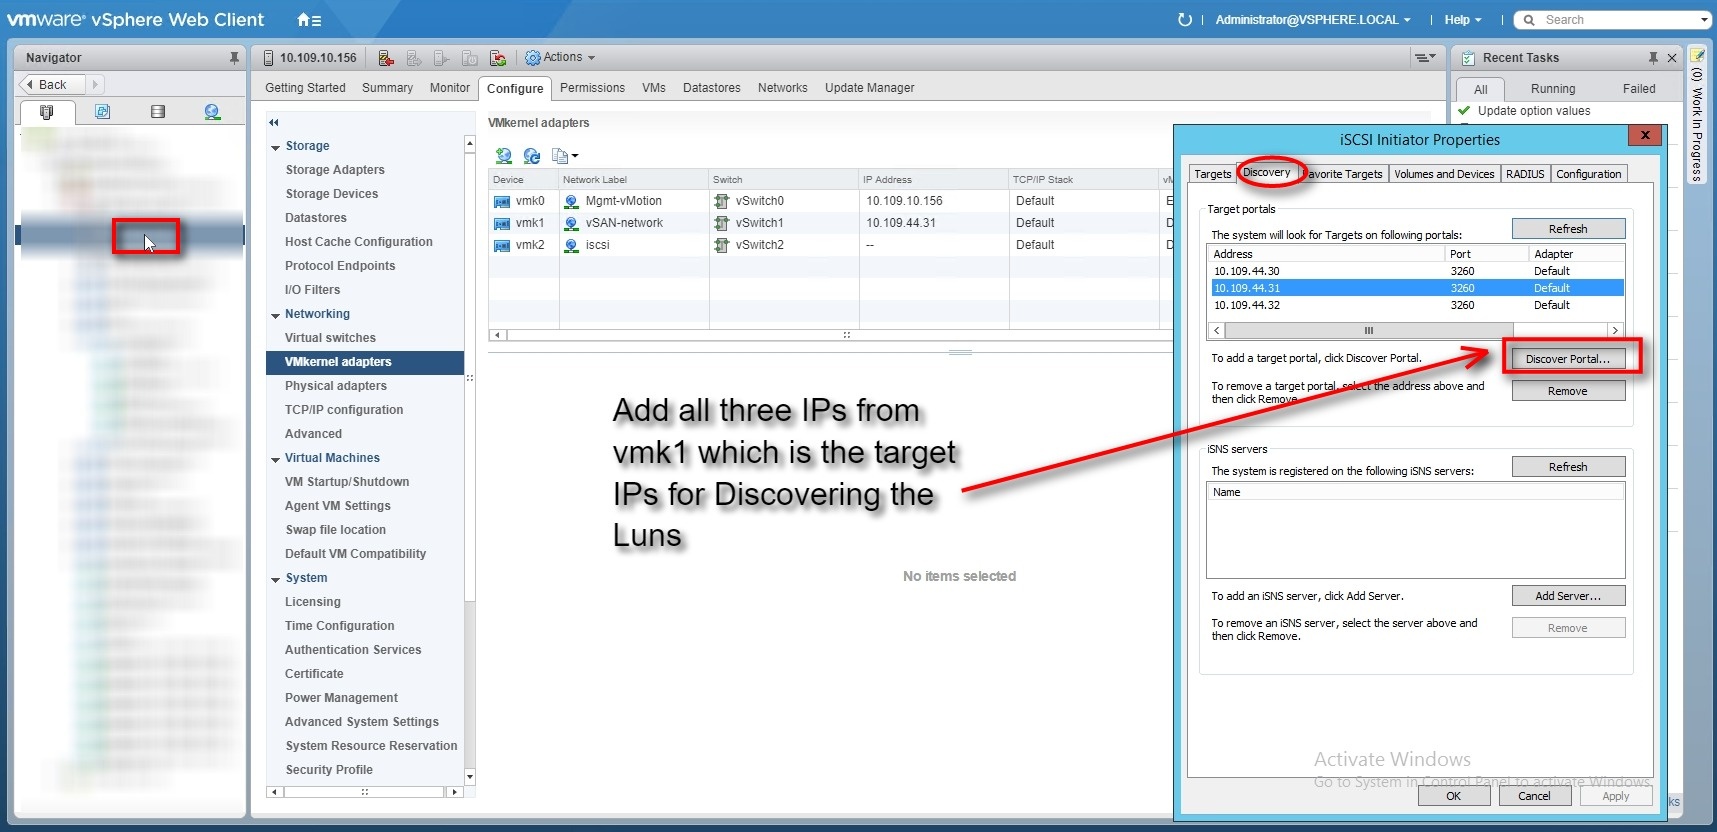Pin the Recent Tasks panel
Image resolution: width=1717 pixels, height=832 pixels.
[x=1653, y=58]
